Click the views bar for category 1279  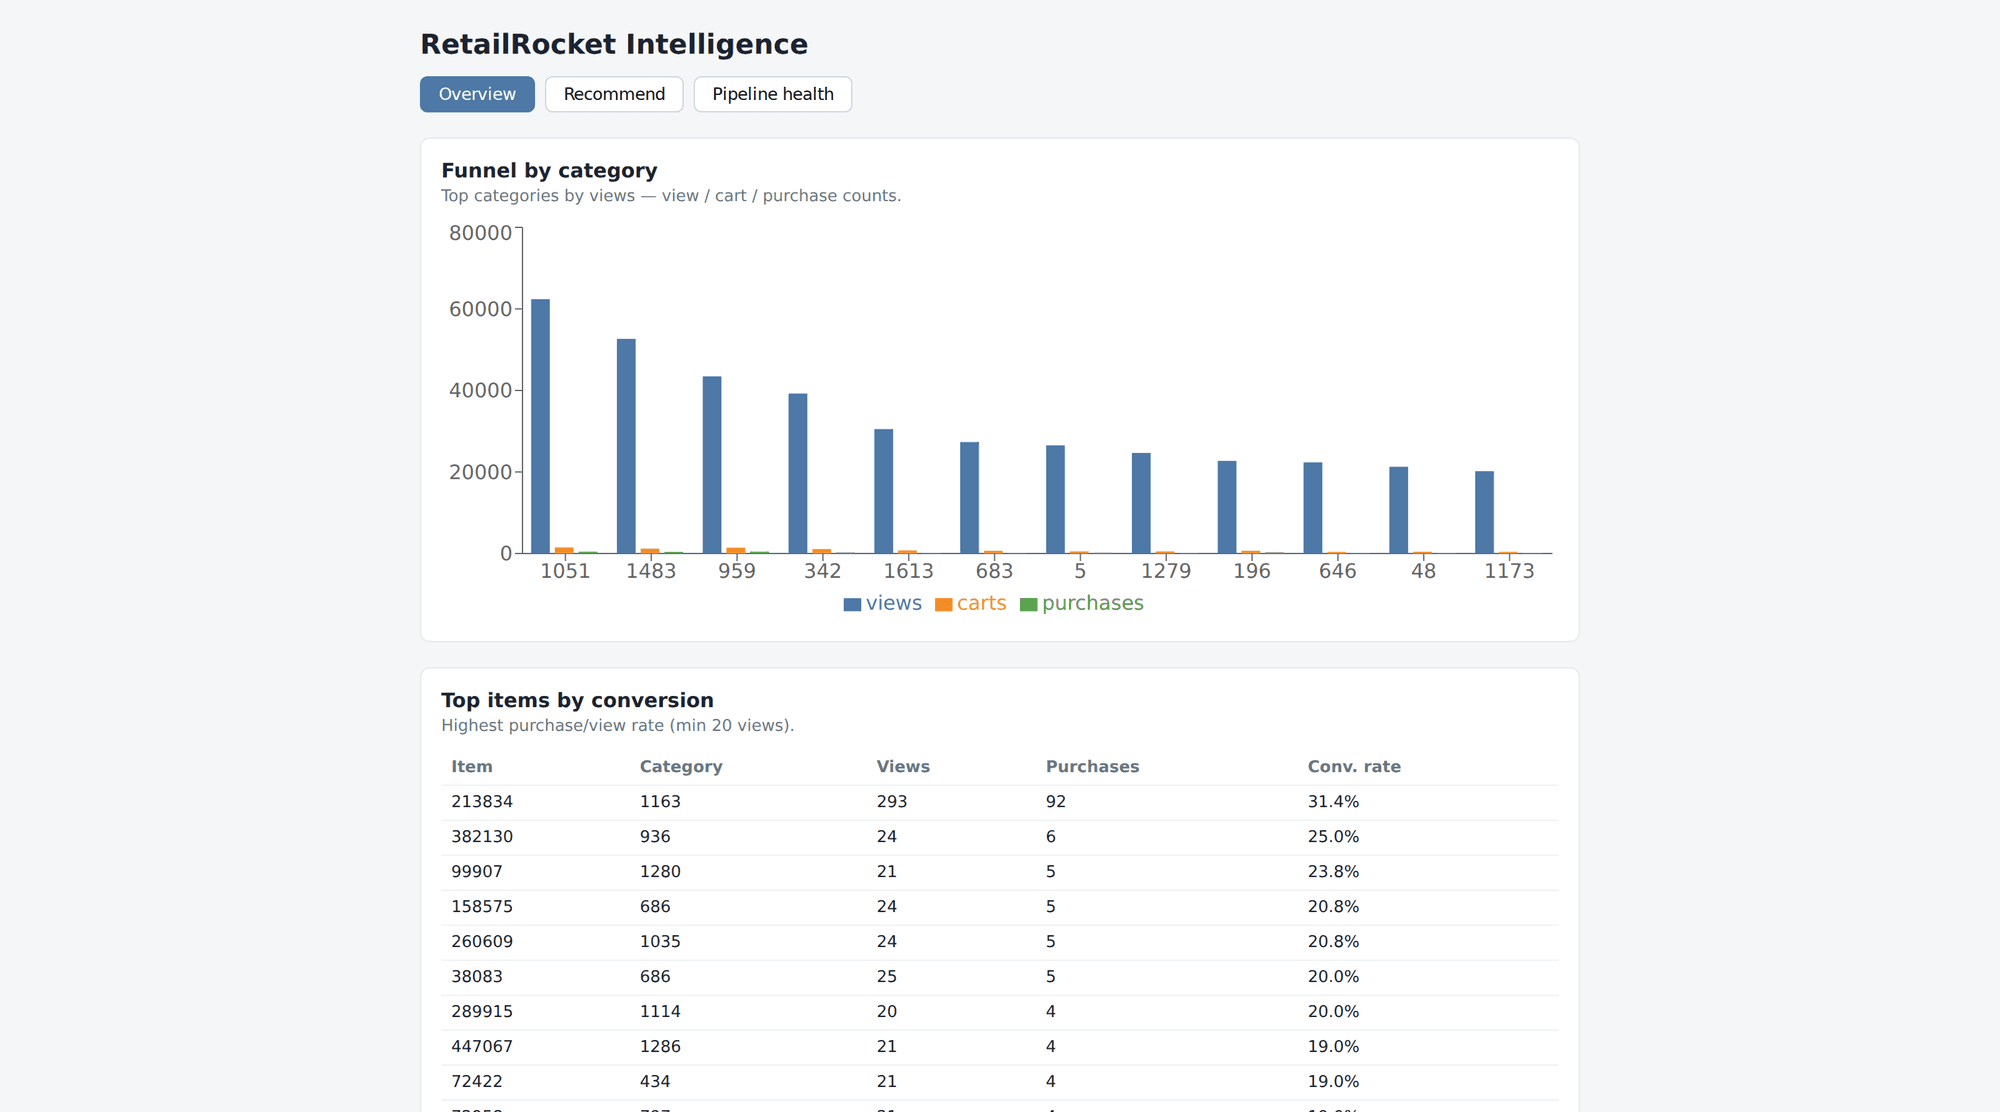tap(1141, 503)
